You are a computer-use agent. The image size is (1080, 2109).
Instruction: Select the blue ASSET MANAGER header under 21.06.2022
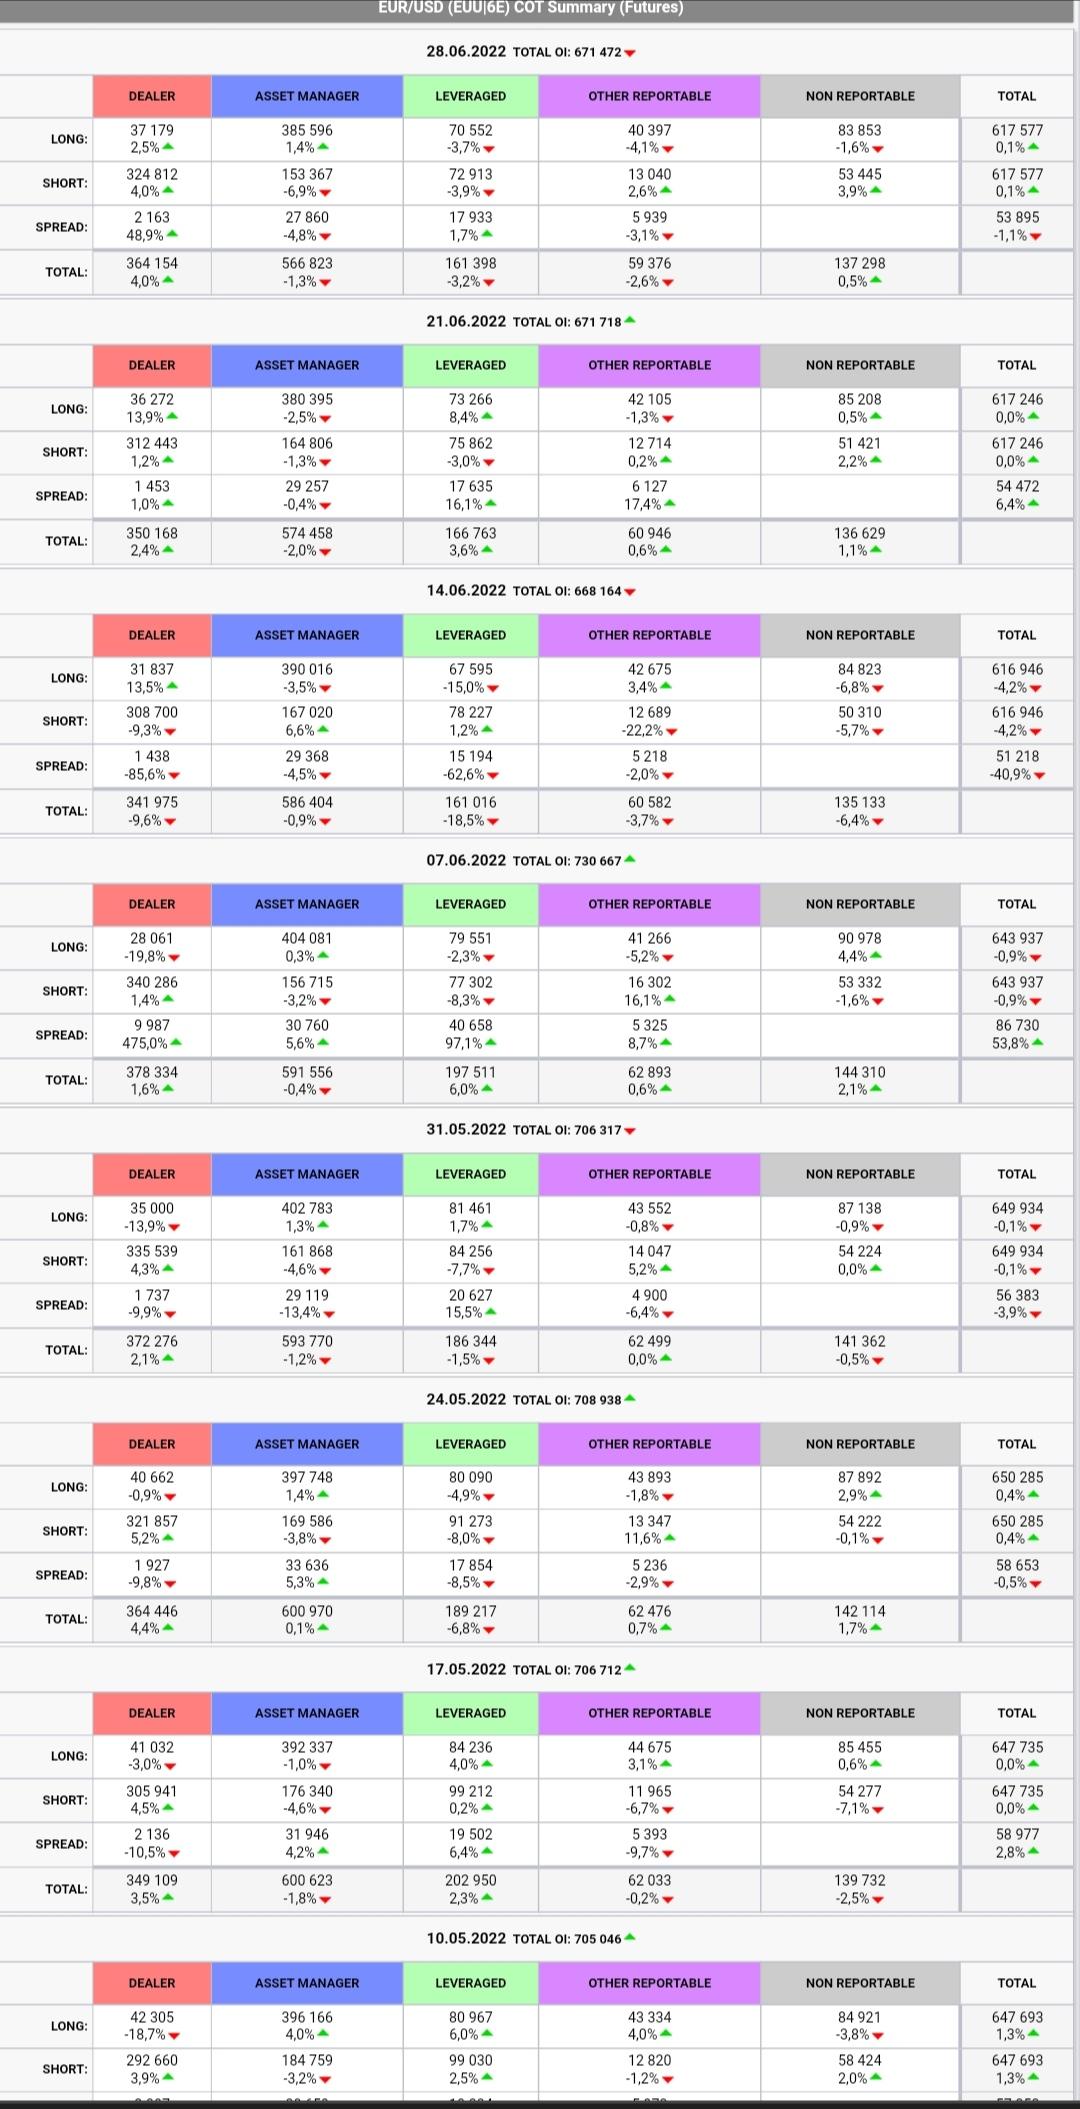click(x=307, y=365)
